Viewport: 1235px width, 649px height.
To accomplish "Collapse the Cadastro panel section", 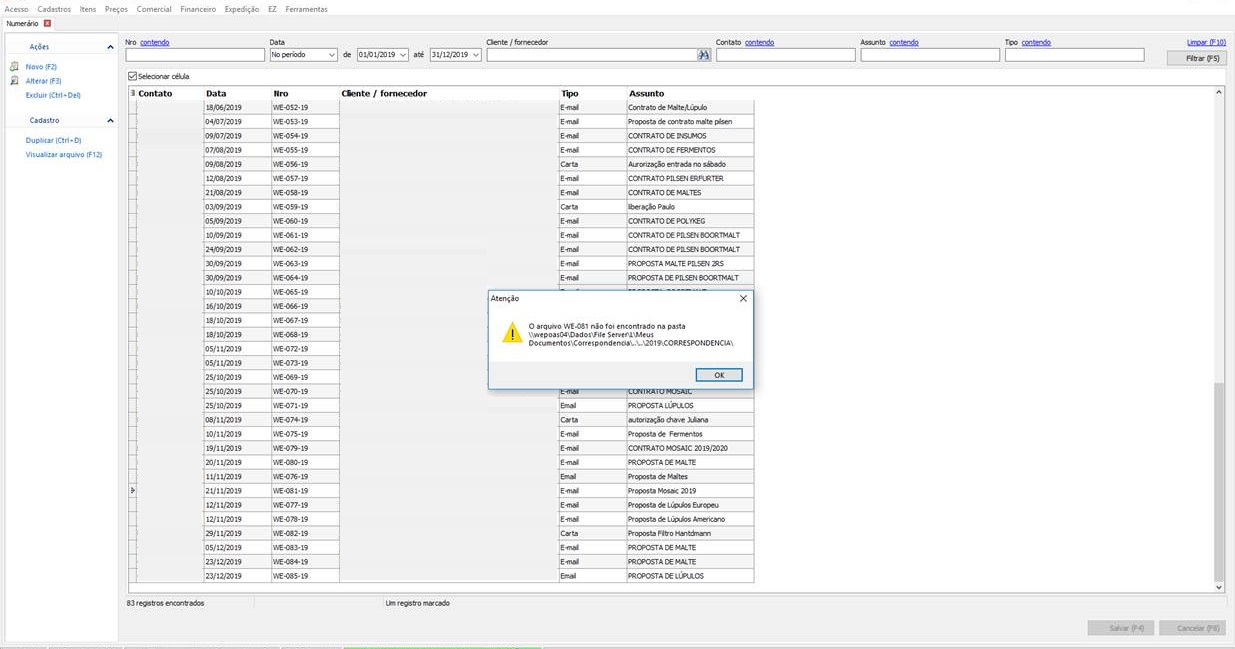I will [x=110, y=121].
